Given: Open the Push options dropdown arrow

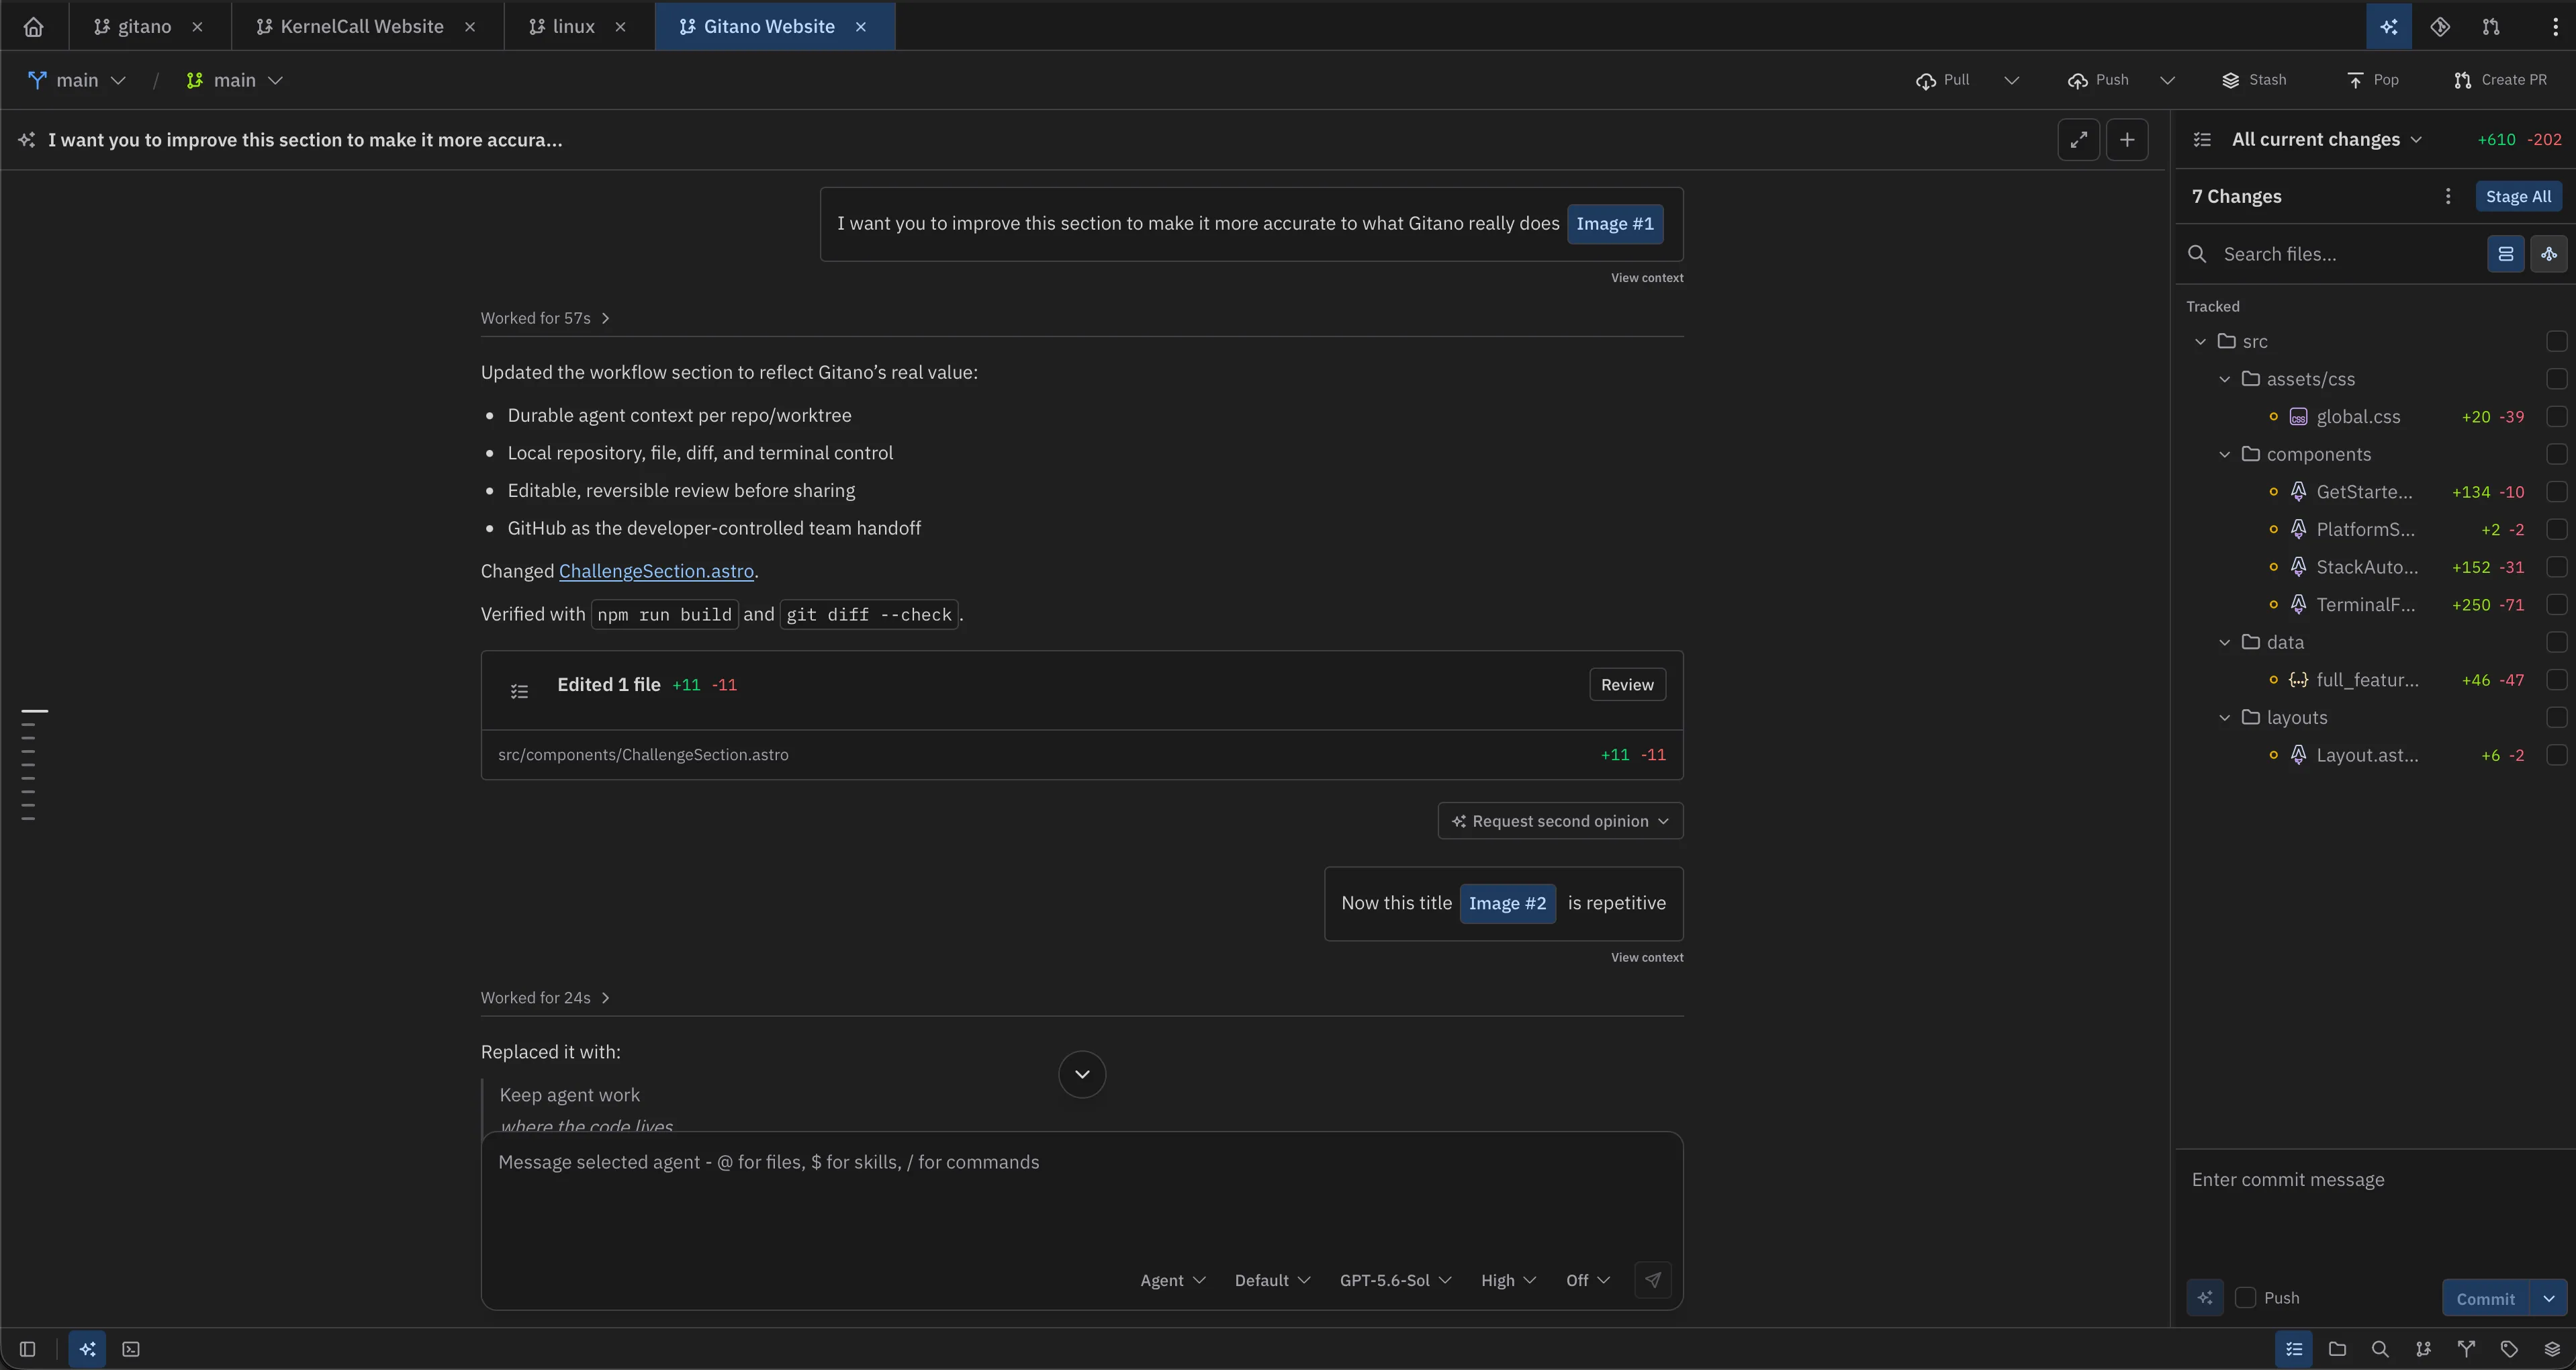Looking at the screenshot, I should [2167, 80].
